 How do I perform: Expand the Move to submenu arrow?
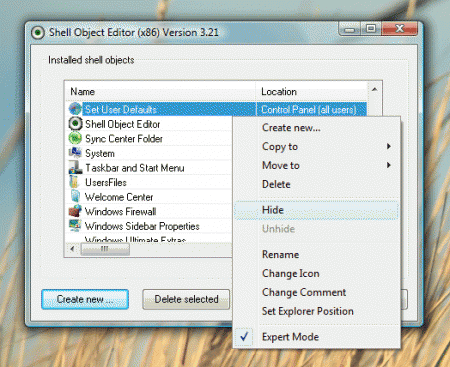click(x=388, y=165)
